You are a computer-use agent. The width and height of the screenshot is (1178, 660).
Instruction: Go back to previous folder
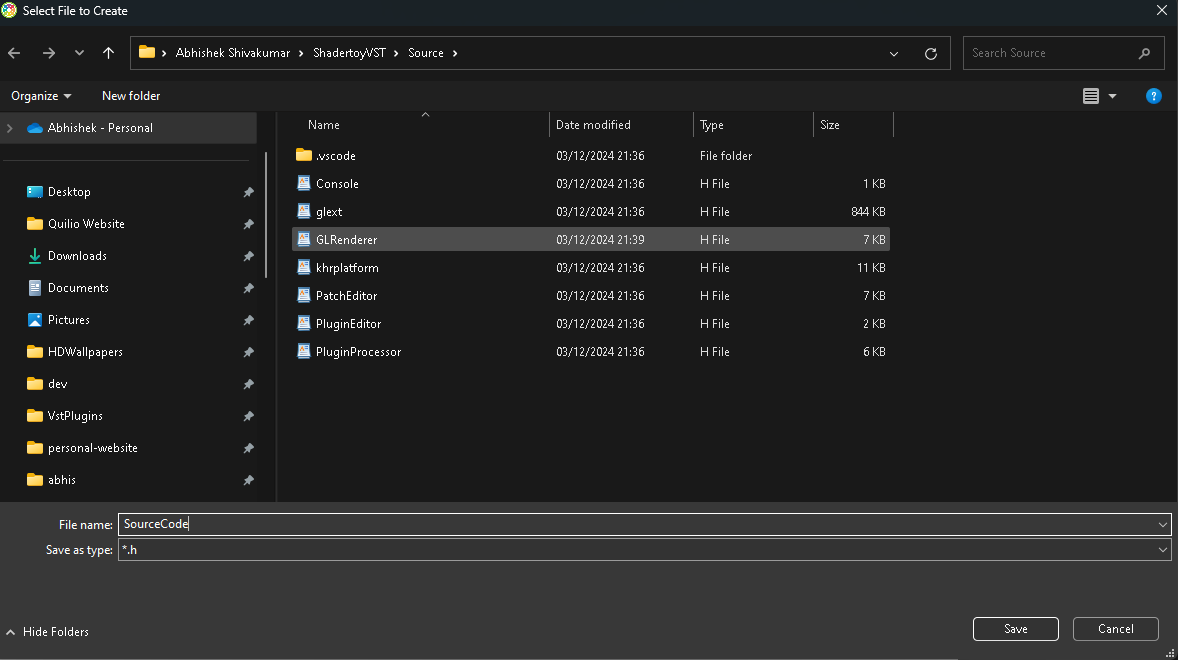tap(14, 53)
